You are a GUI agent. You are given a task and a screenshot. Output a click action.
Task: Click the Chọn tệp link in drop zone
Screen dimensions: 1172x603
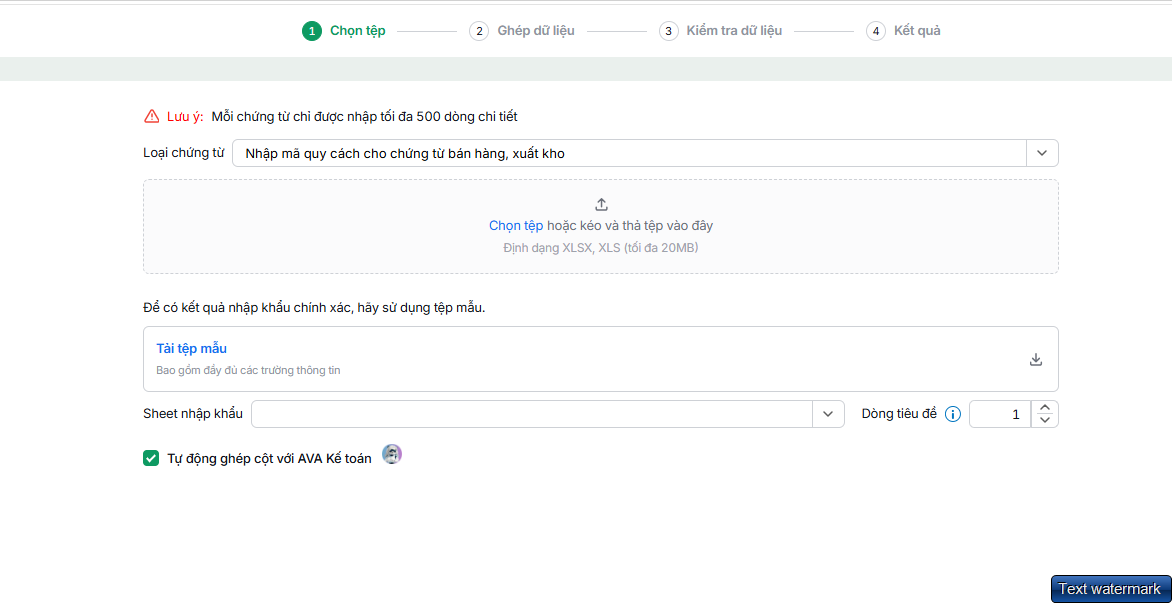pyautogui.click(x=516, y=226)
